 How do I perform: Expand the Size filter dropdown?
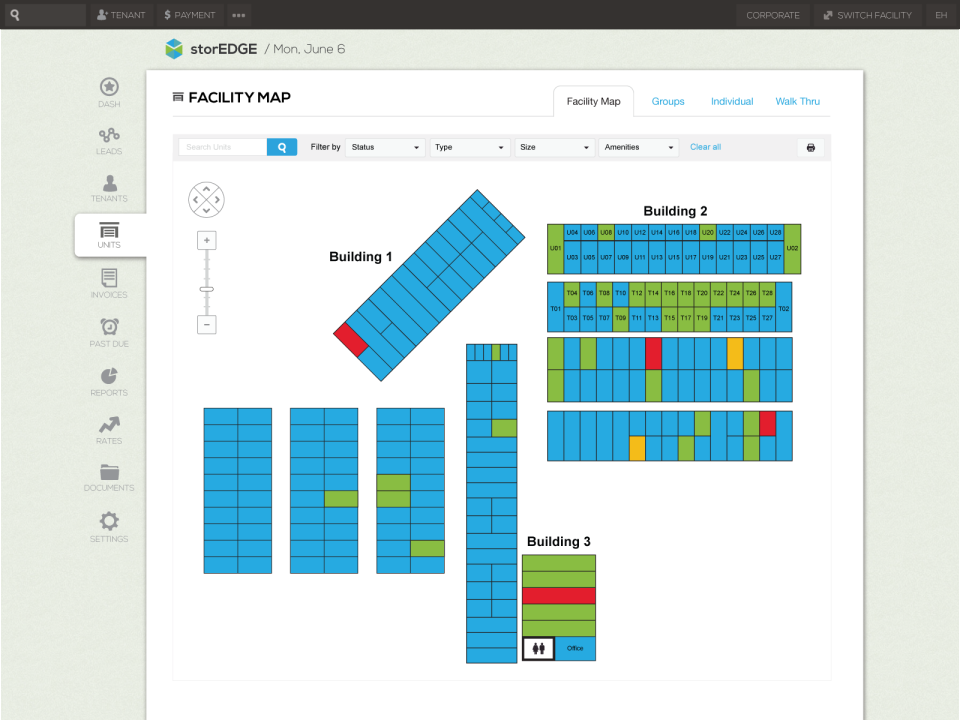click(x=554, y=147)
